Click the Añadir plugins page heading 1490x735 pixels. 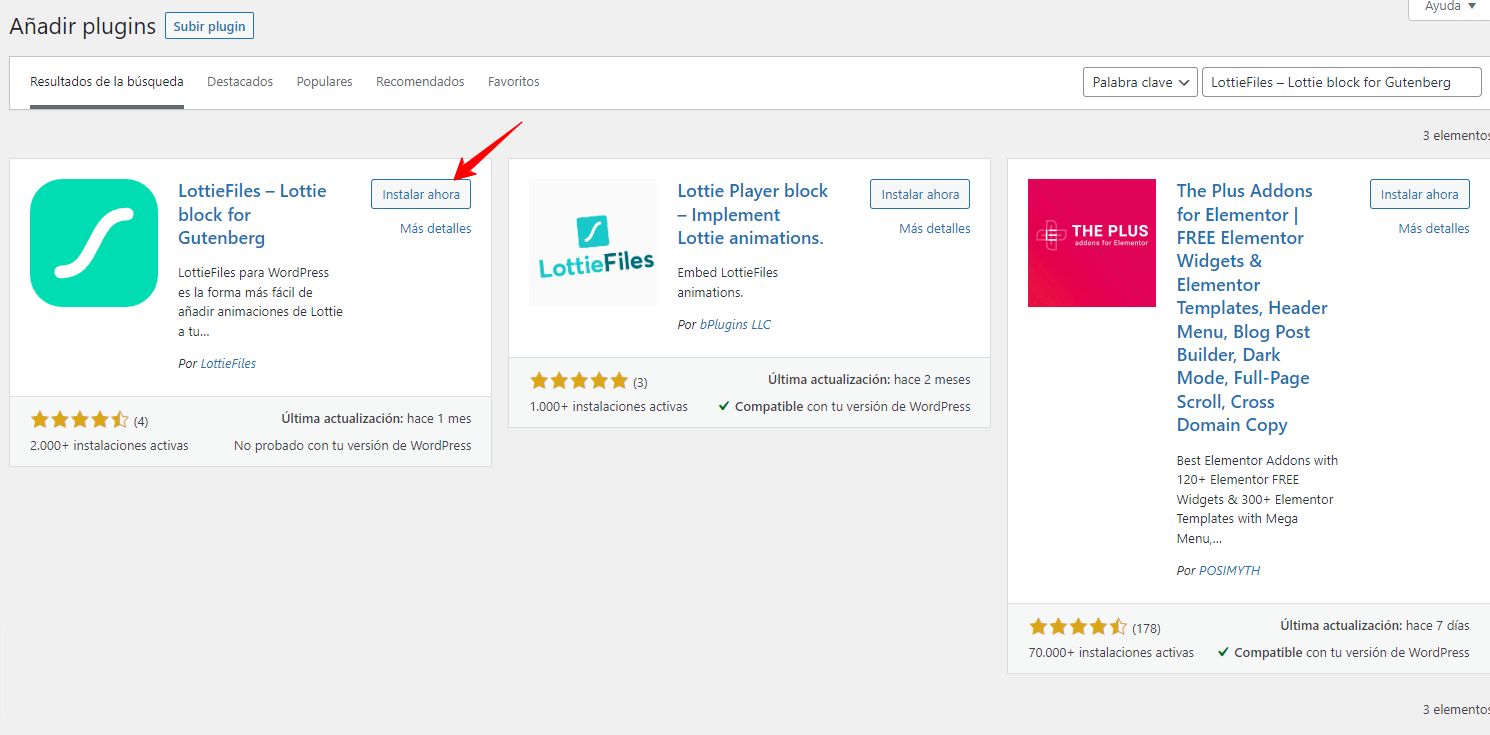(83, 27)
